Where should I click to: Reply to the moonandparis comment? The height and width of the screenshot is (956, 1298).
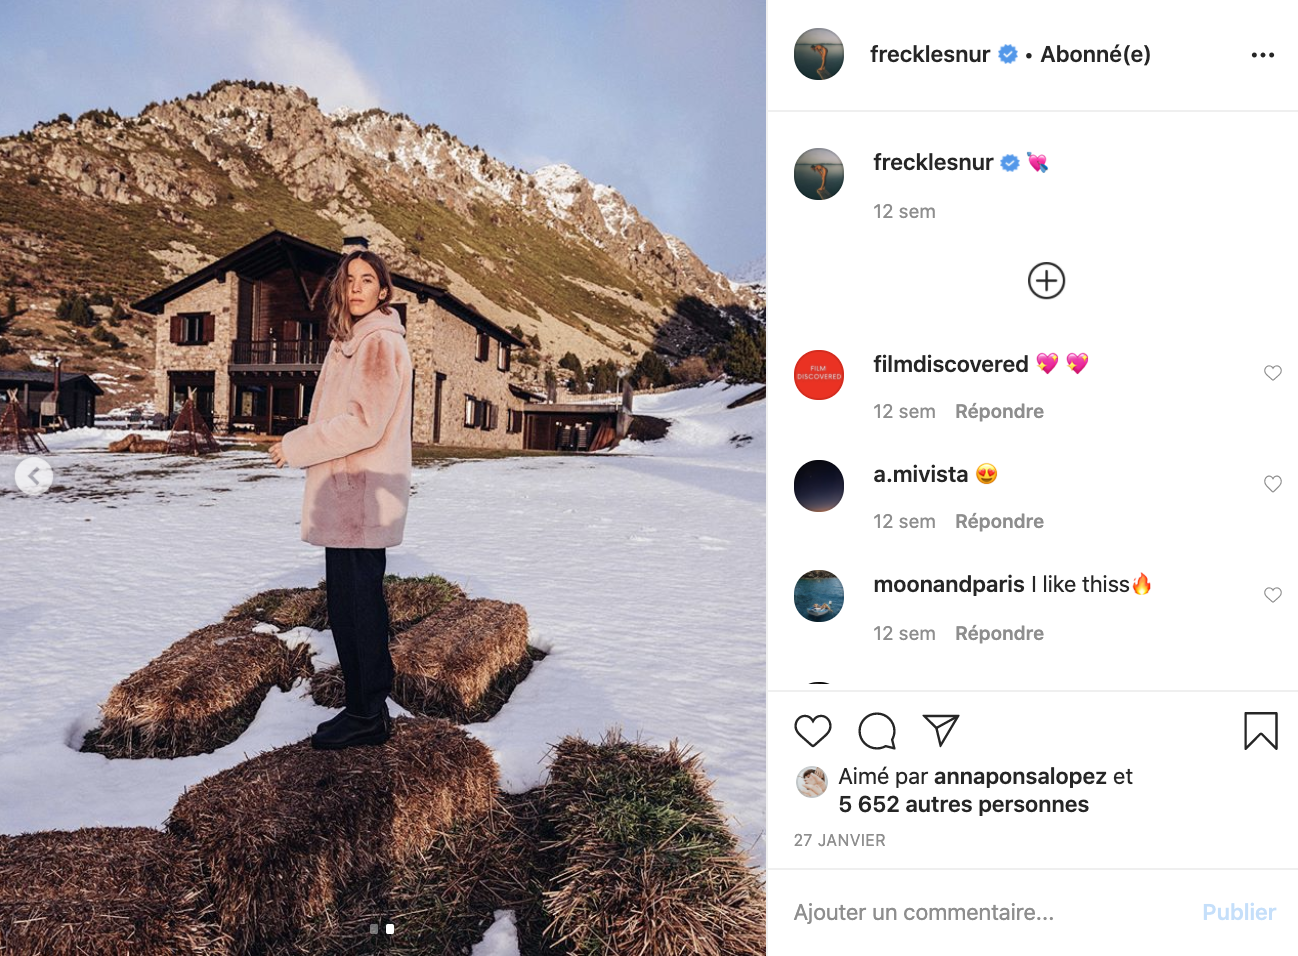pos(999,633)
